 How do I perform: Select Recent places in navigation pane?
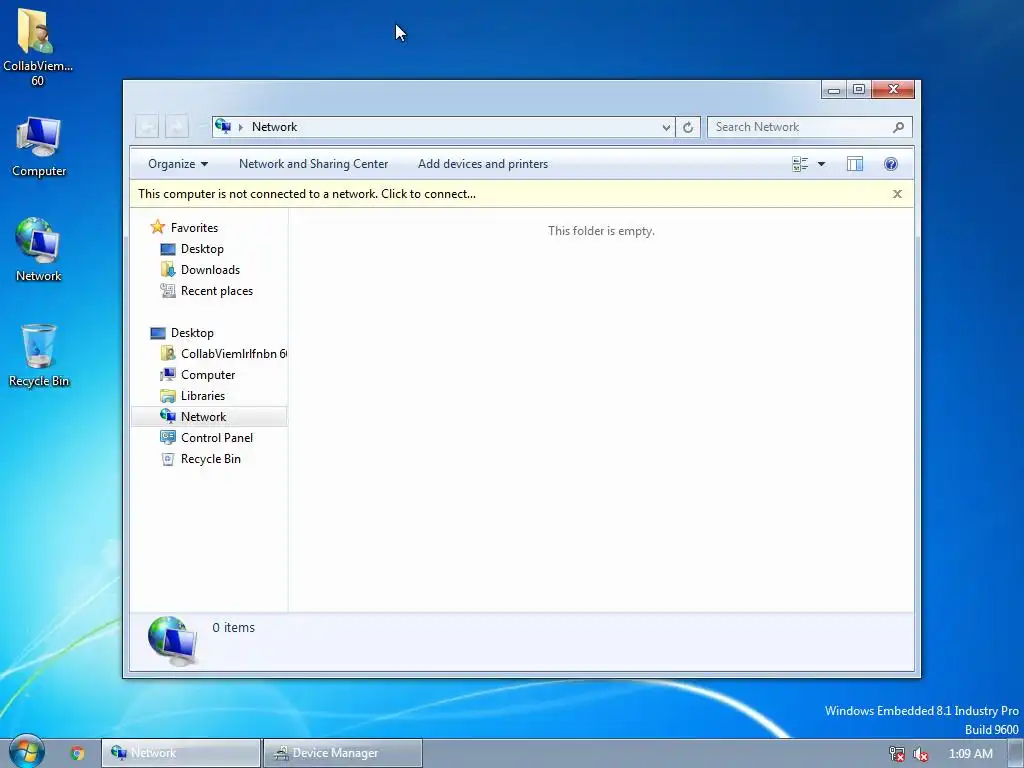pos(217,291)
